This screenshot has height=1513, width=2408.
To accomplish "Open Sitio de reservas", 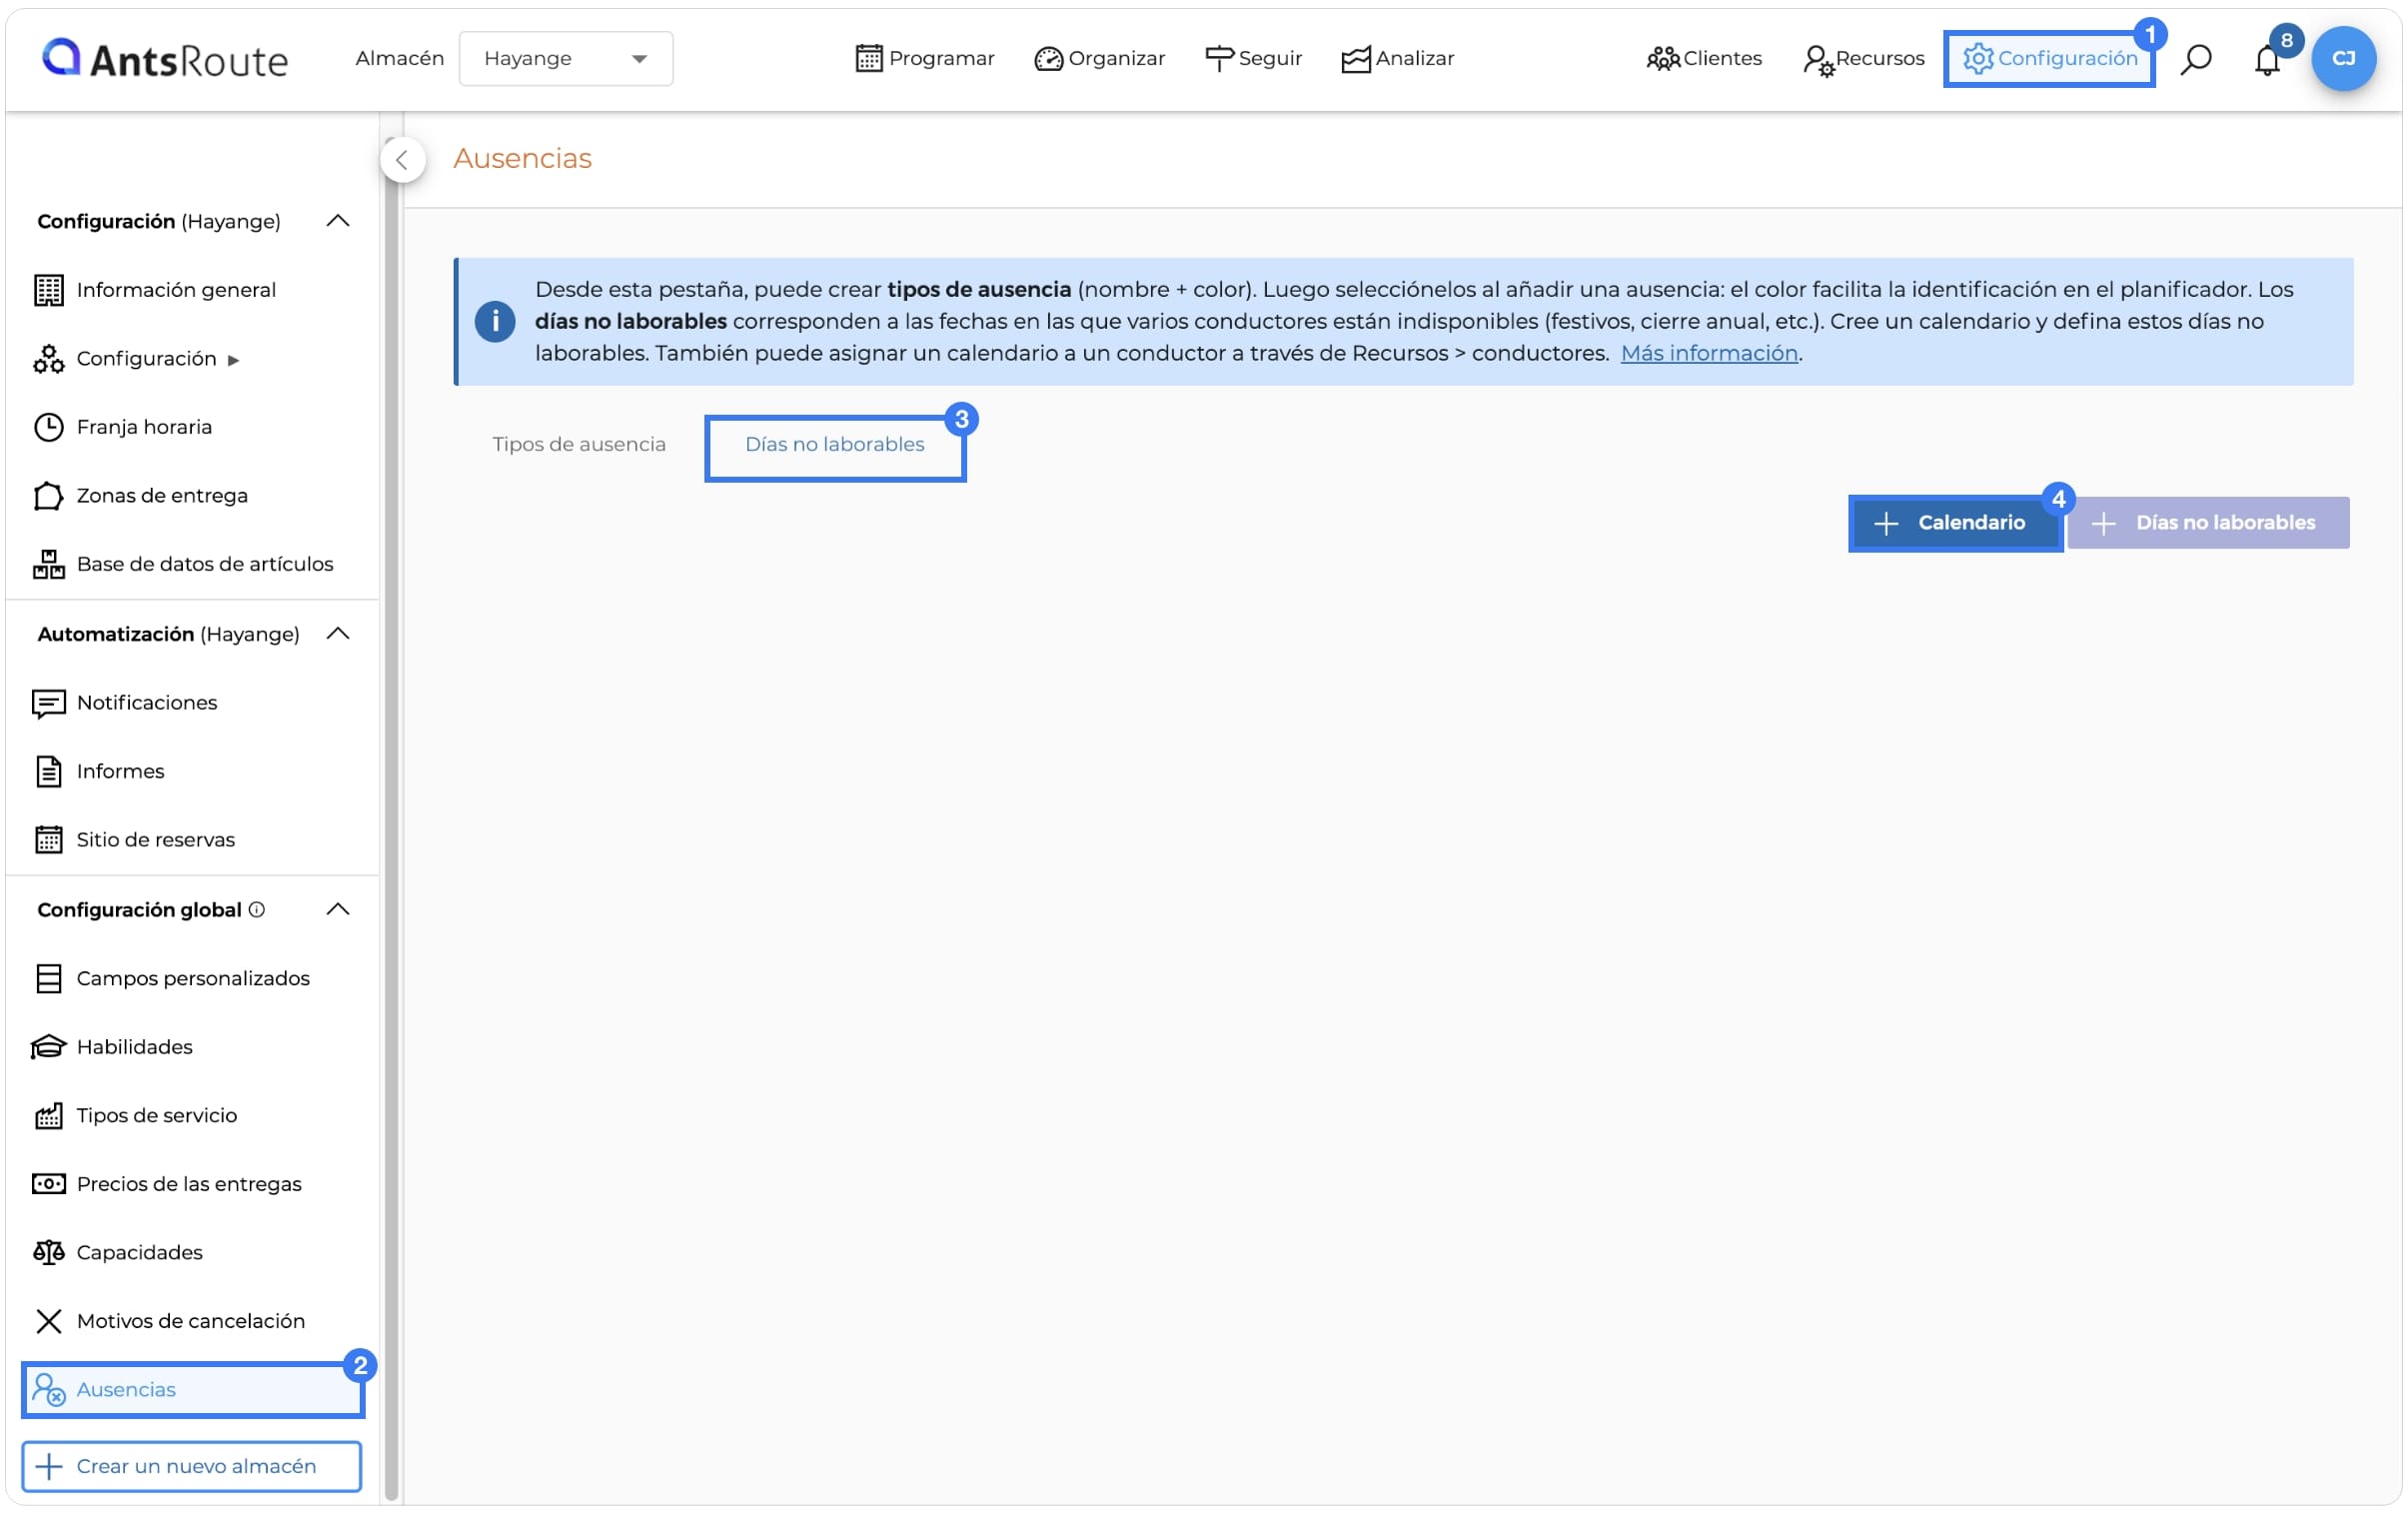I will click(x=156, y=840).
